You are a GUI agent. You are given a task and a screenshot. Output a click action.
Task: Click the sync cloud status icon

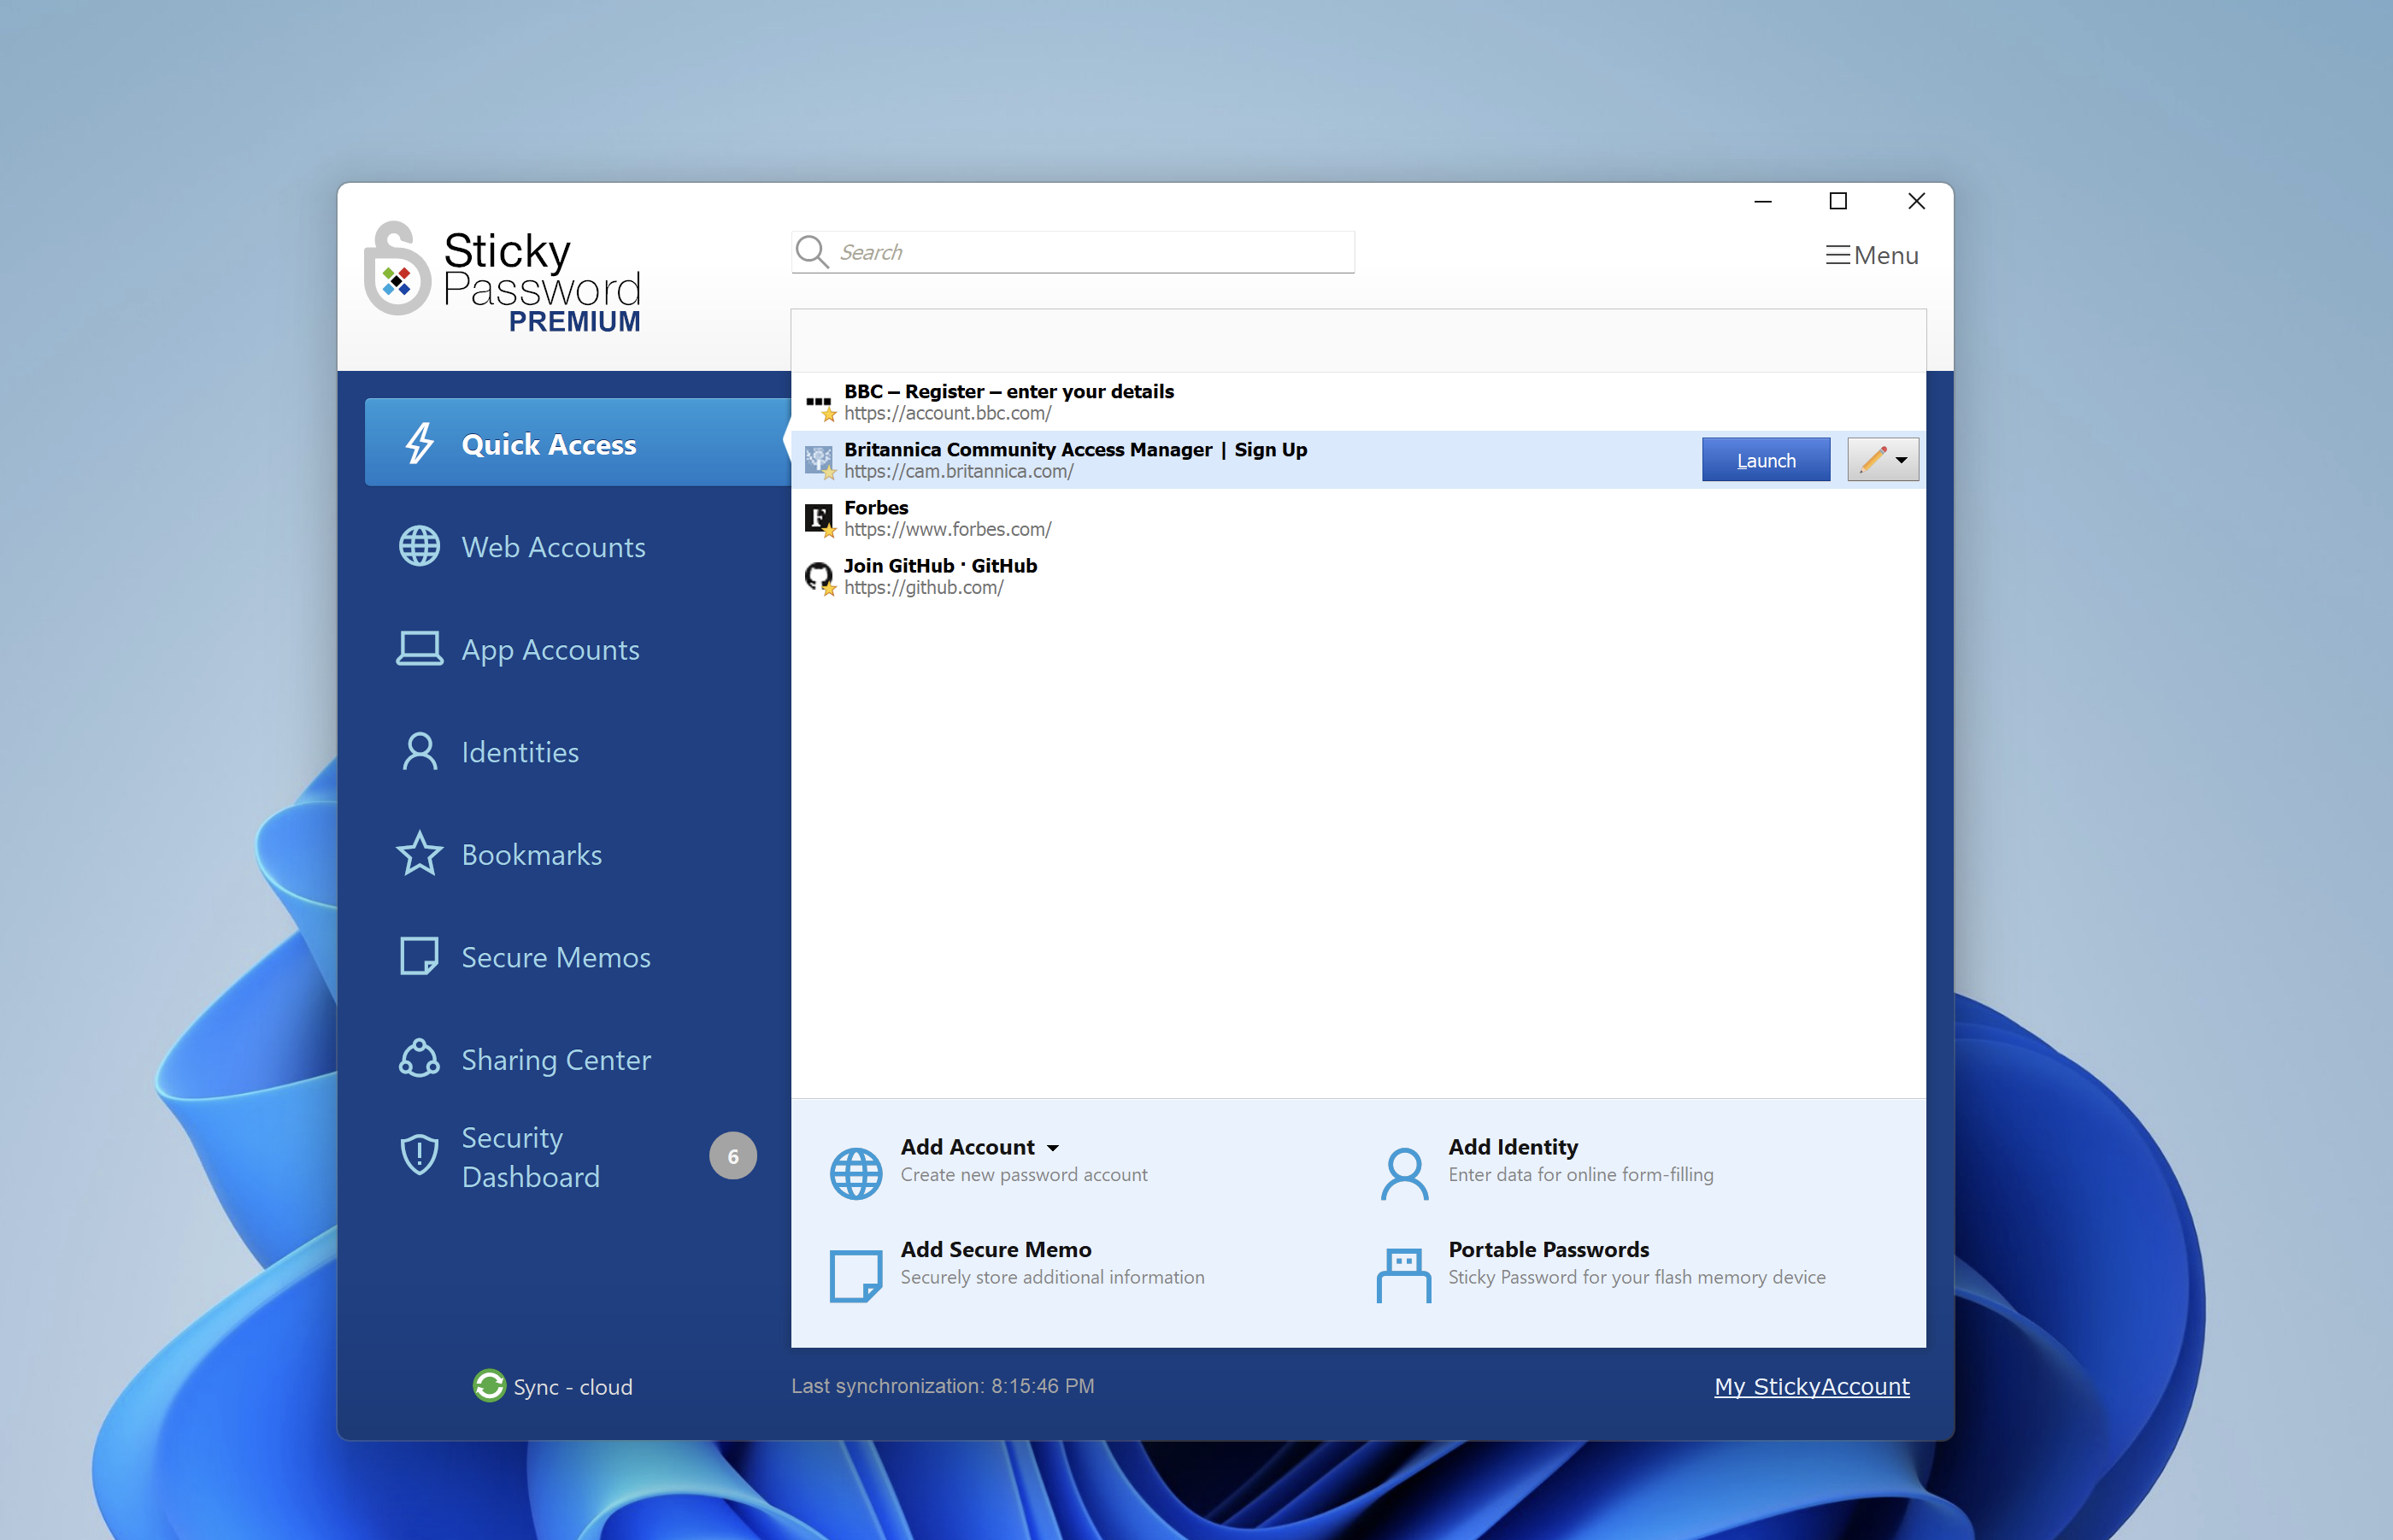click(x=489, y=1386)
